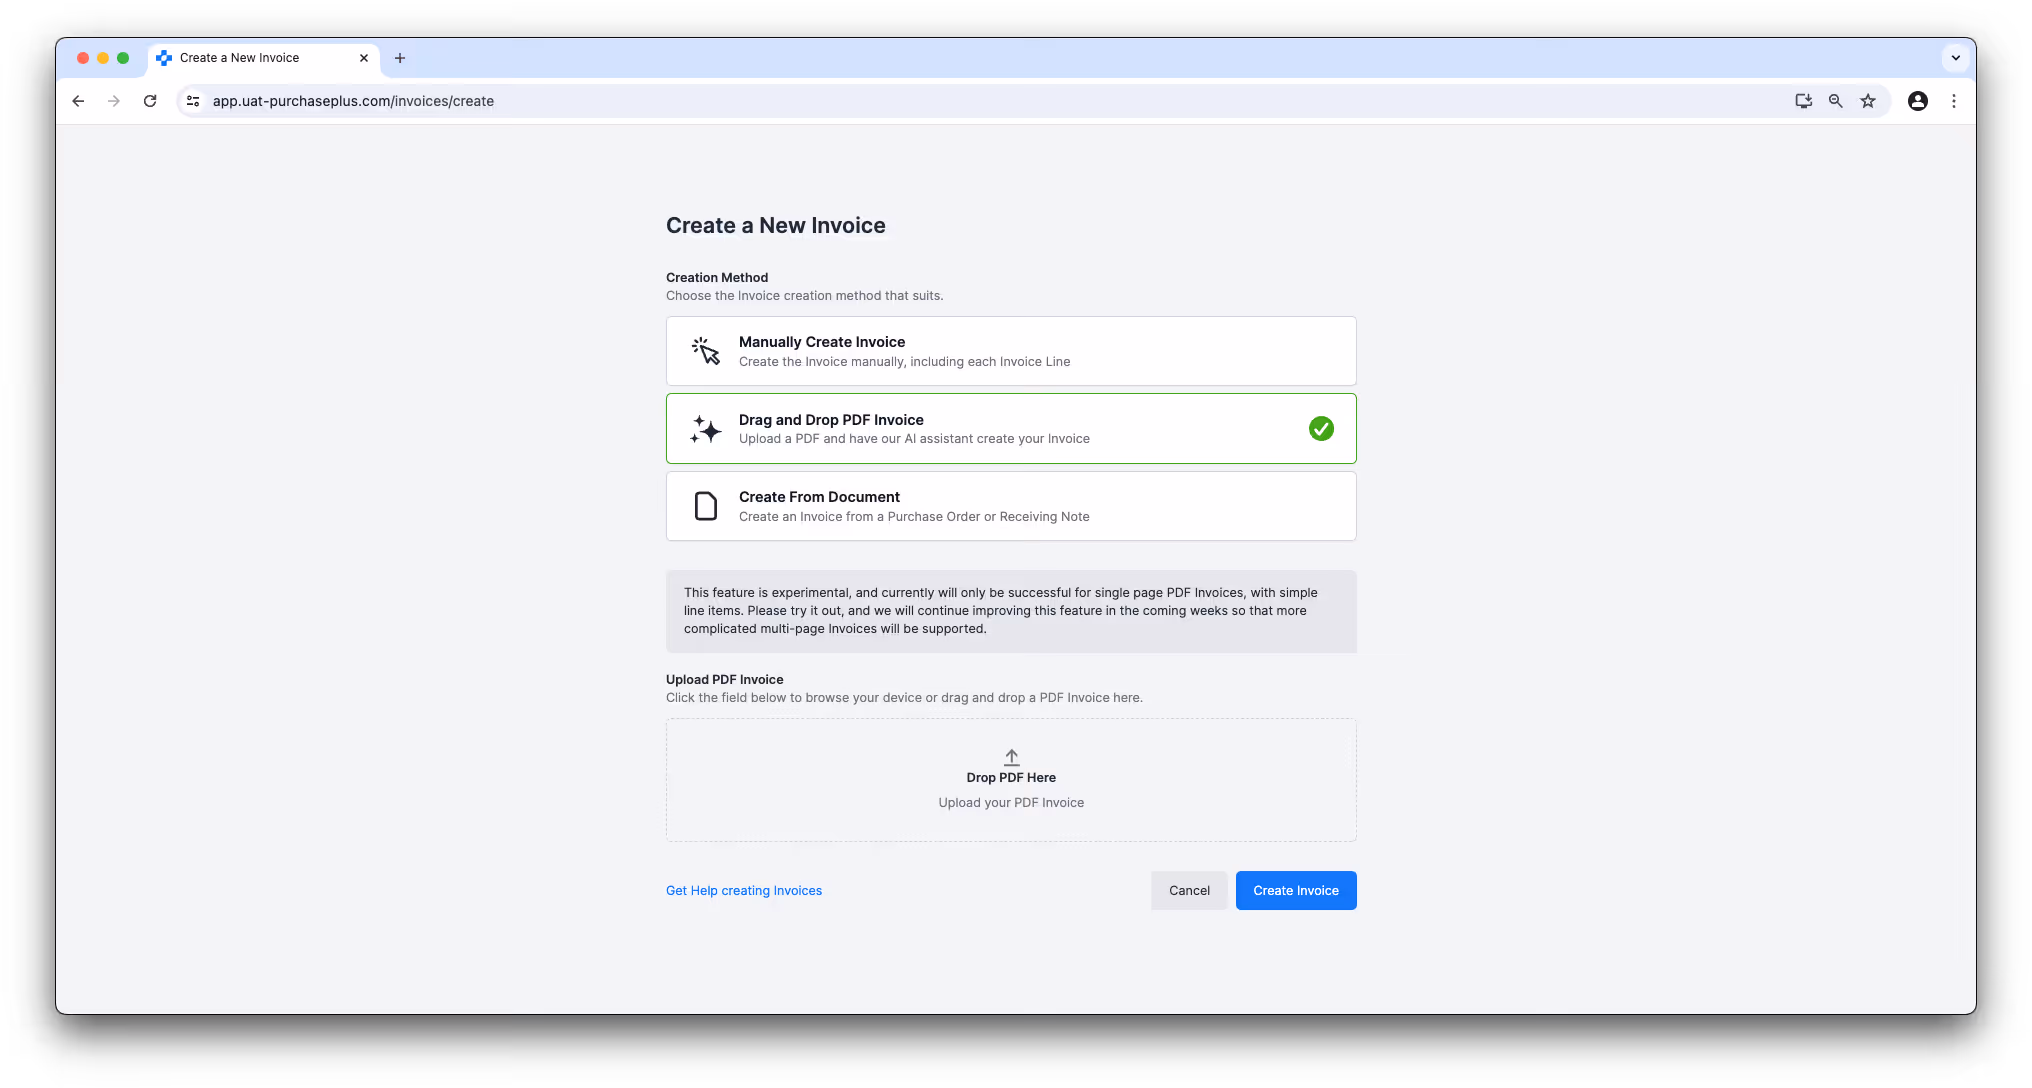Open the browser zoom magnifier icon
Image resolution: width=2032 pixels, height=1088 pixels.
pos(1836,101)
